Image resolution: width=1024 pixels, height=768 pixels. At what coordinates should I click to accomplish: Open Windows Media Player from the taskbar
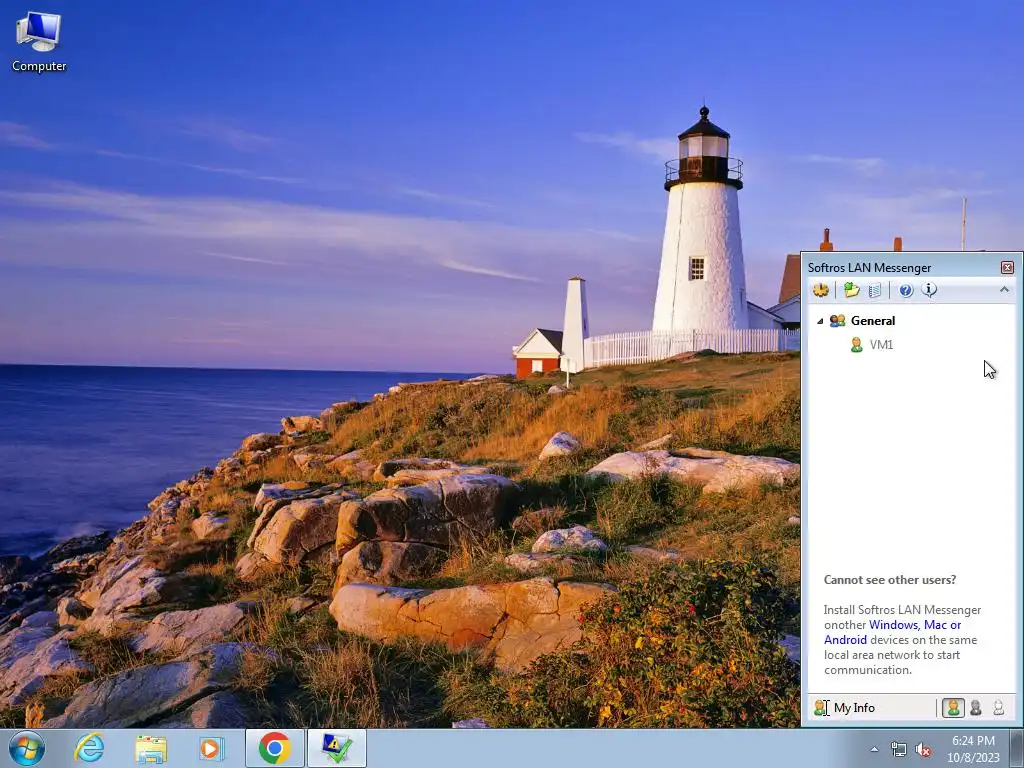click(212, 748)
